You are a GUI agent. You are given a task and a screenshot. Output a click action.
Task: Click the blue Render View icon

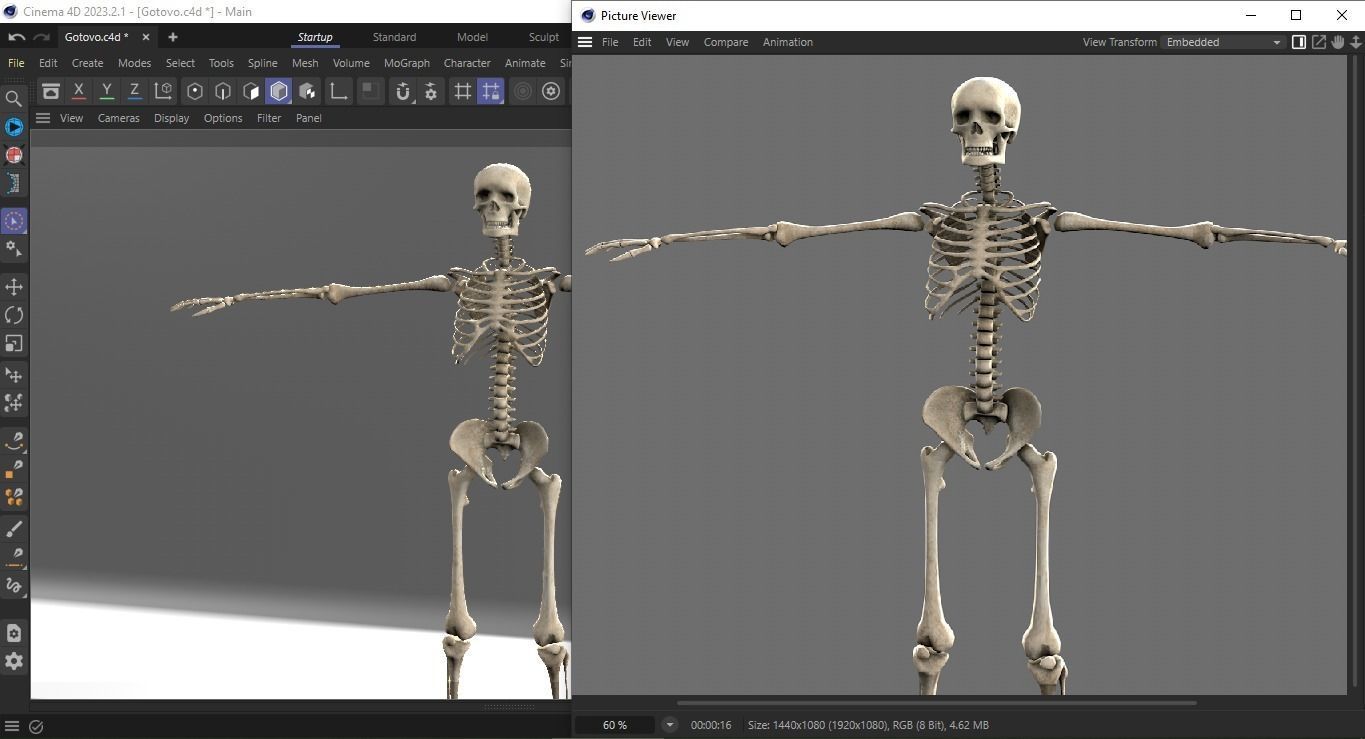point(14,127)
